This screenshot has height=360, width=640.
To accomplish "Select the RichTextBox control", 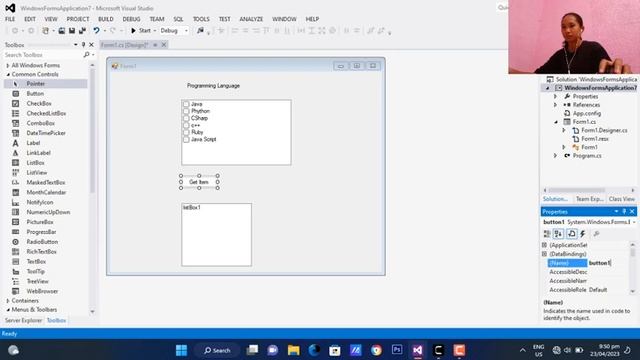I will coord(41,251).
